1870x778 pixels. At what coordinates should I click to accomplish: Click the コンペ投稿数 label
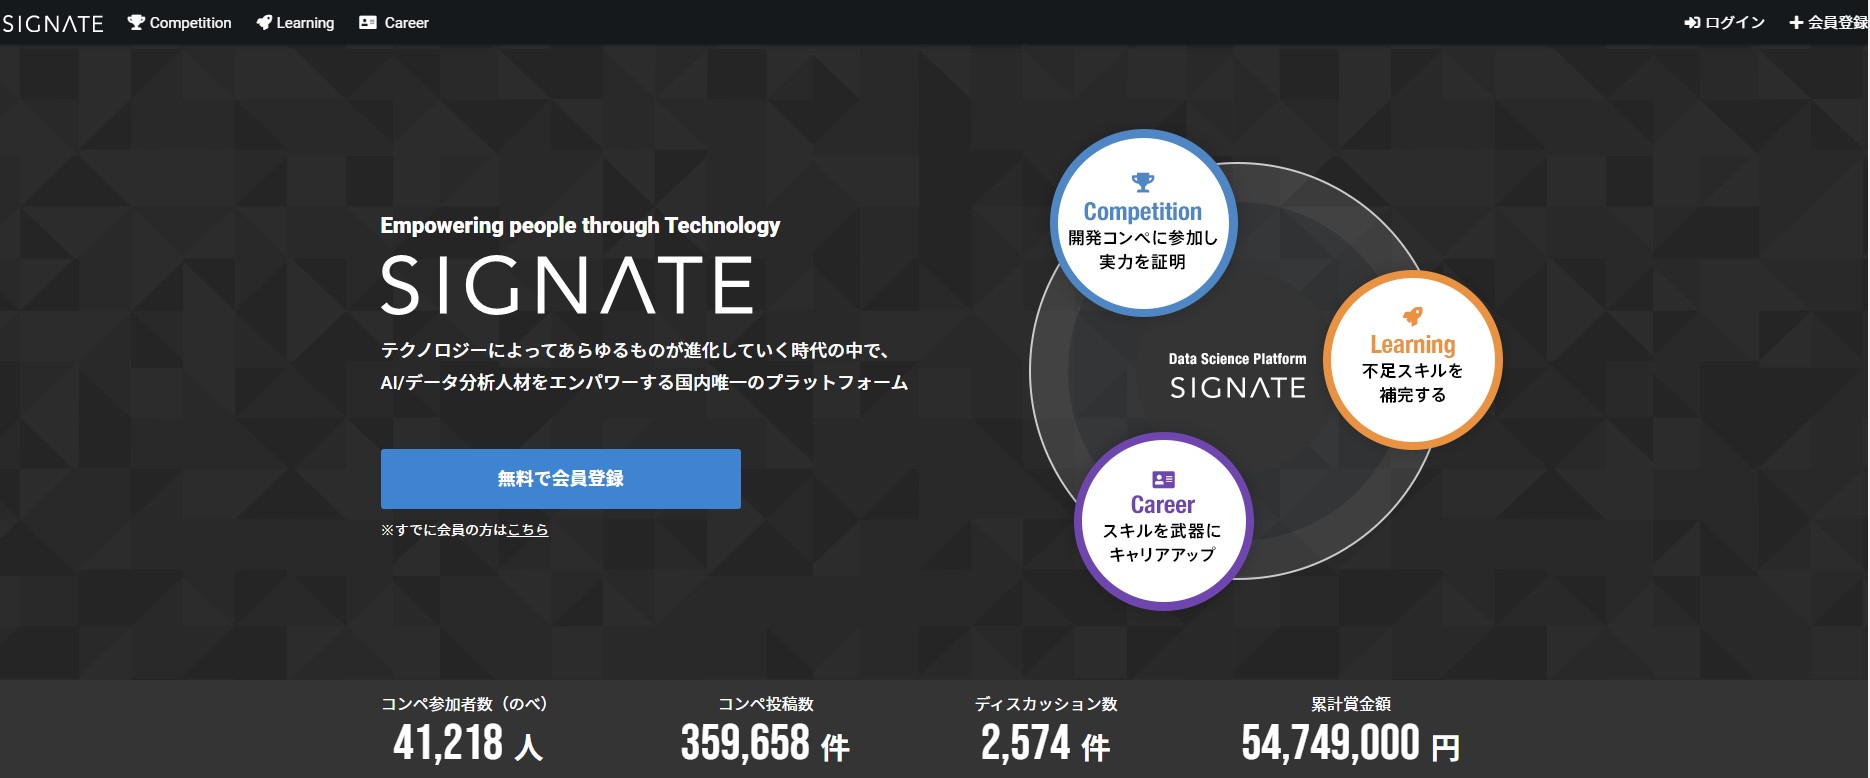(766, 704)
